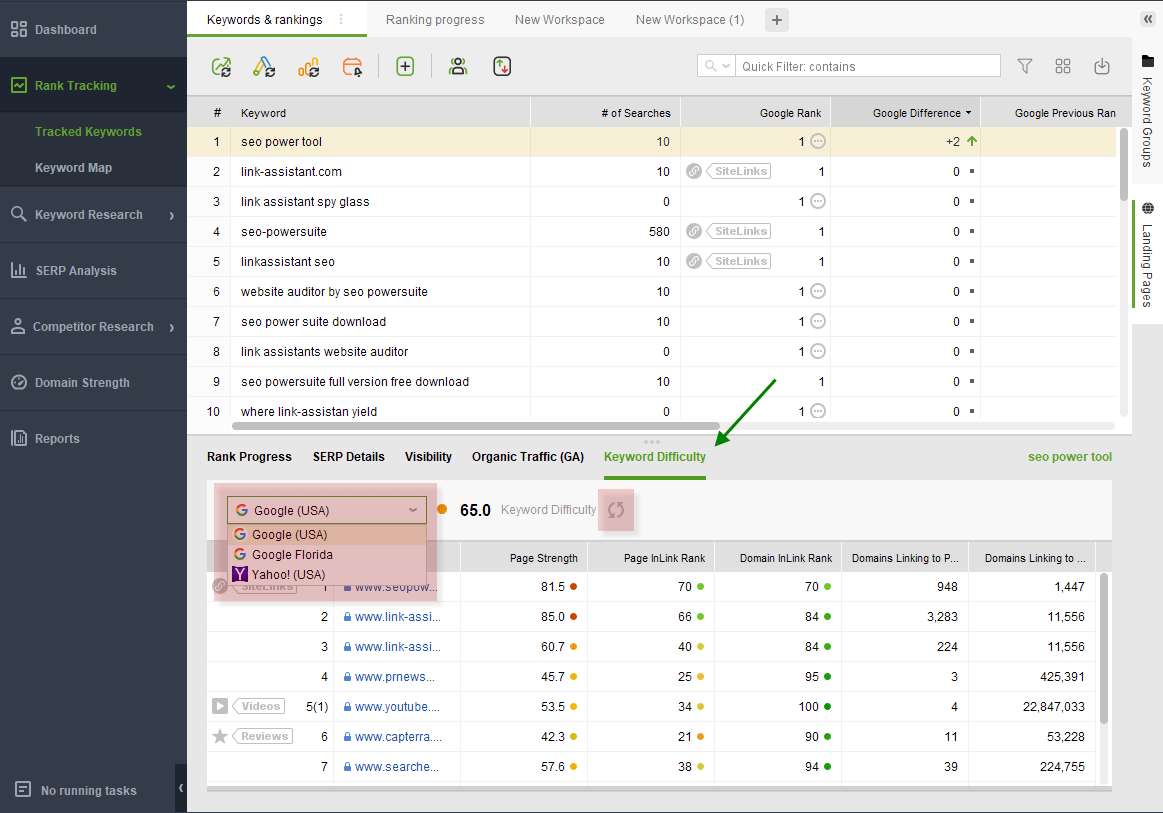Switch to the New Workspace tab
Viewport: 1163px width, 813px height.
pos(560,20)
